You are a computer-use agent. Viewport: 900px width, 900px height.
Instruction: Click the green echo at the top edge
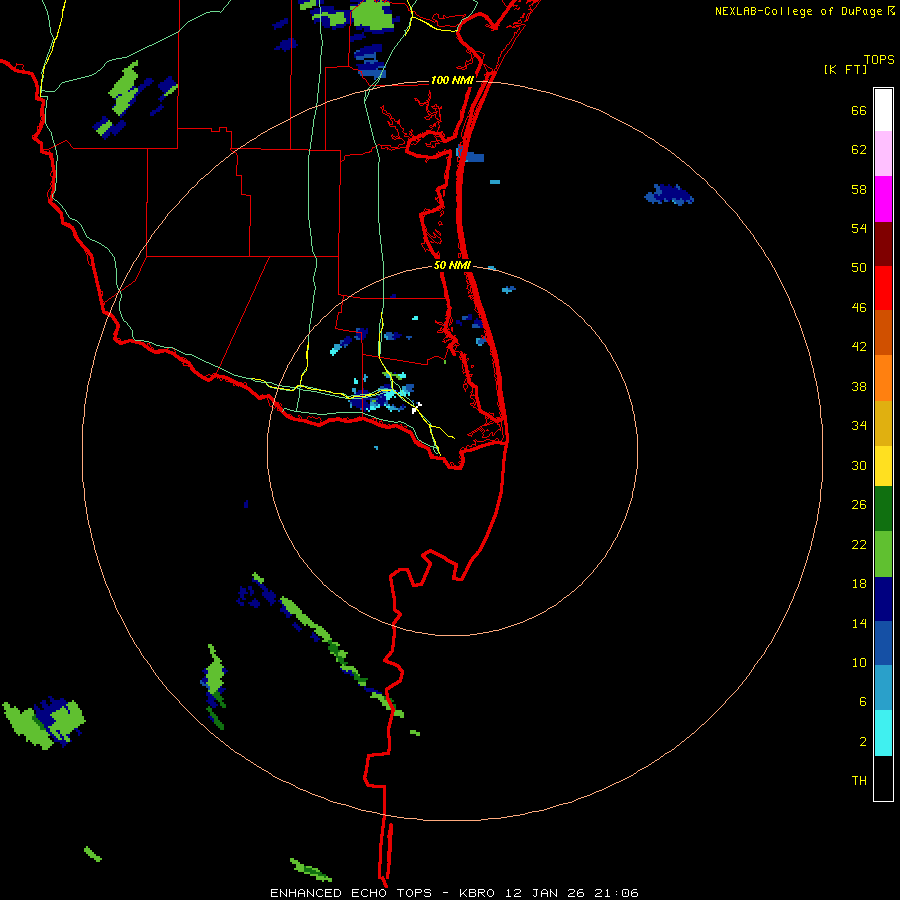(375, 15)
